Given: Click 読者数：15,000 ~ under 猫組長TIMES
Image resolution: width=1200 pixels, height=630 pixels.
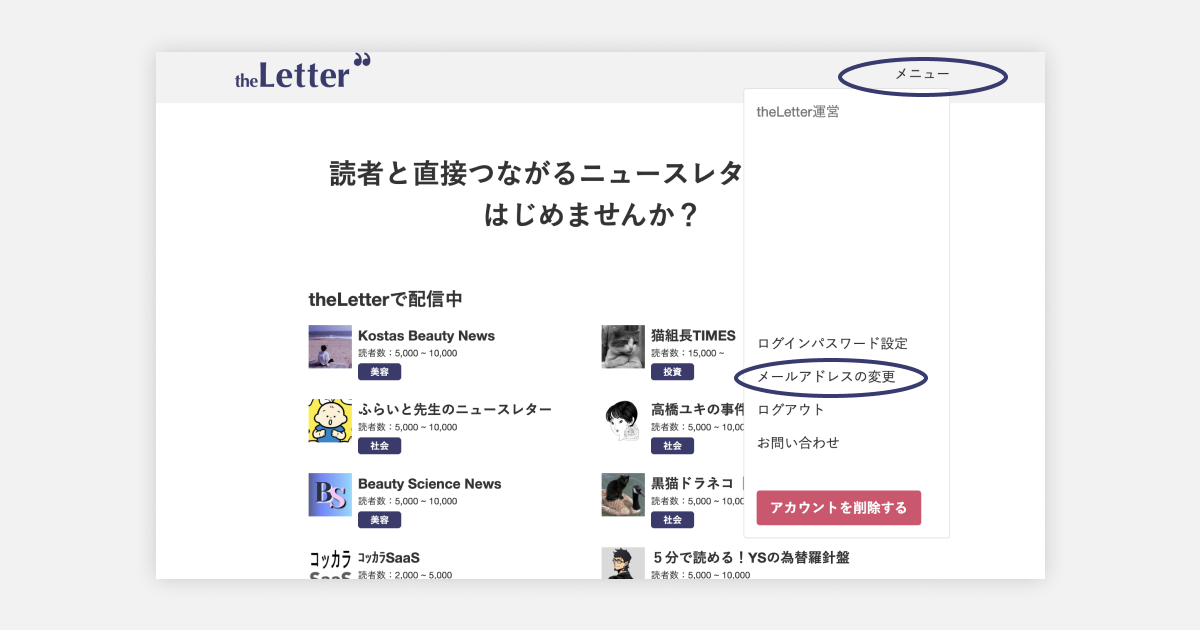Looking at the screenshot, I should 688,353.
